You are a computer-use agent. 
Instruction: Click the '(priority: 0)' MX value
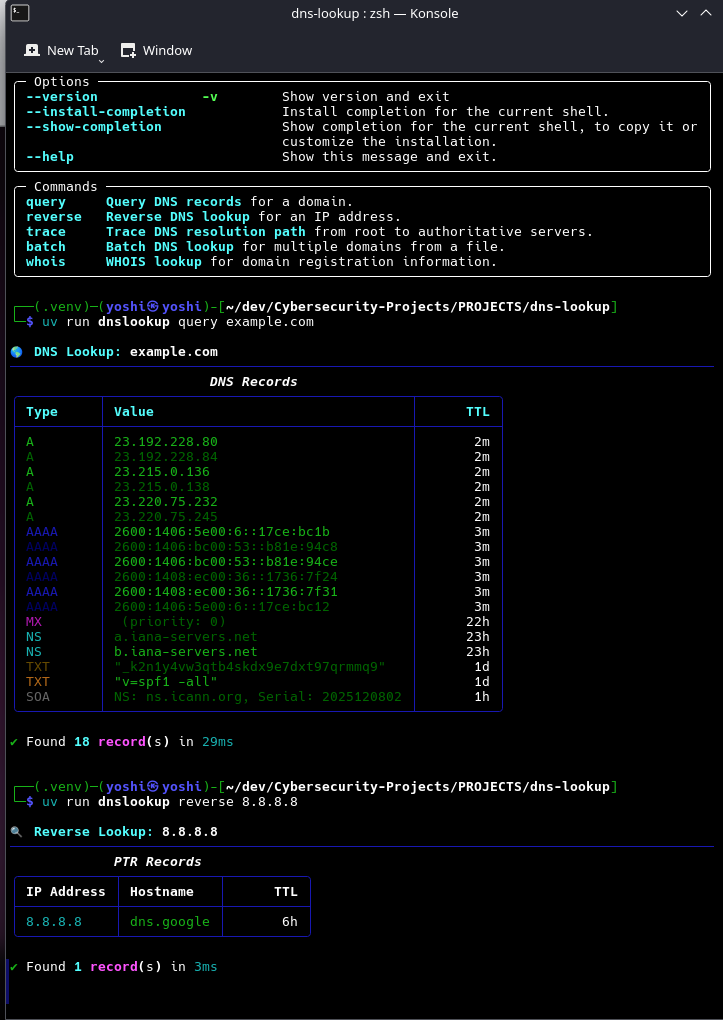pyautogui.click(x=174, y=621)
